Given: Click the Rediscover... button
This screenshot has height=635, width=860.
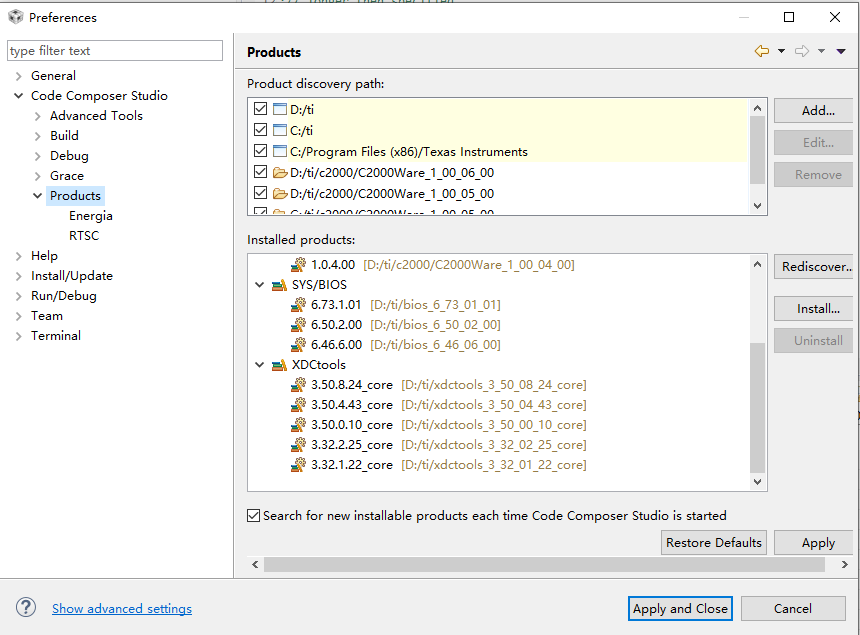Looking at the screenshot, I should (x=814, y=267).
